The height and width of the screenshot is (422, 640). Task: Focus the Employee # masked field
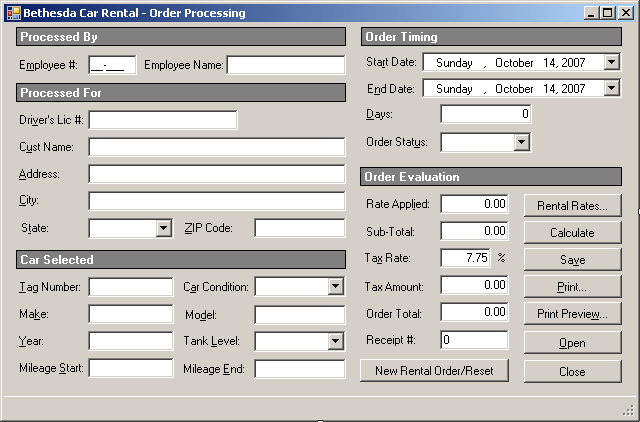tap(112, 65)
